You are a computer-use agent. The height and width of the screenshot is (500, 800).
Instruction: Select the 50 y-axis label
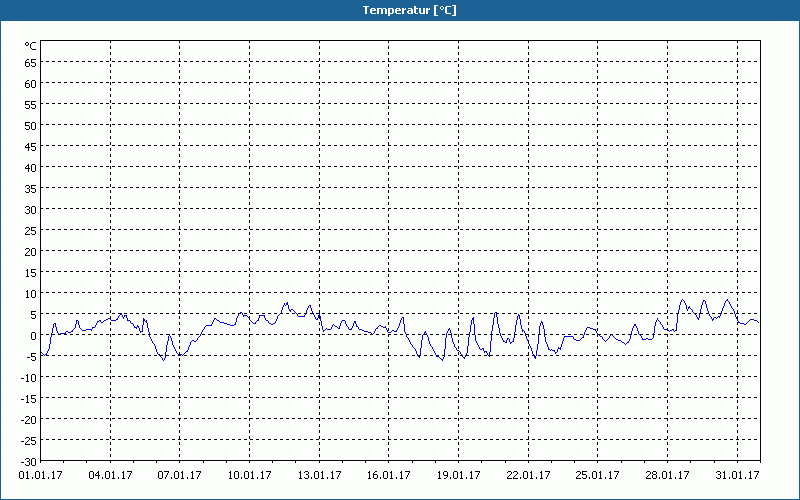[x=30, y=126]
